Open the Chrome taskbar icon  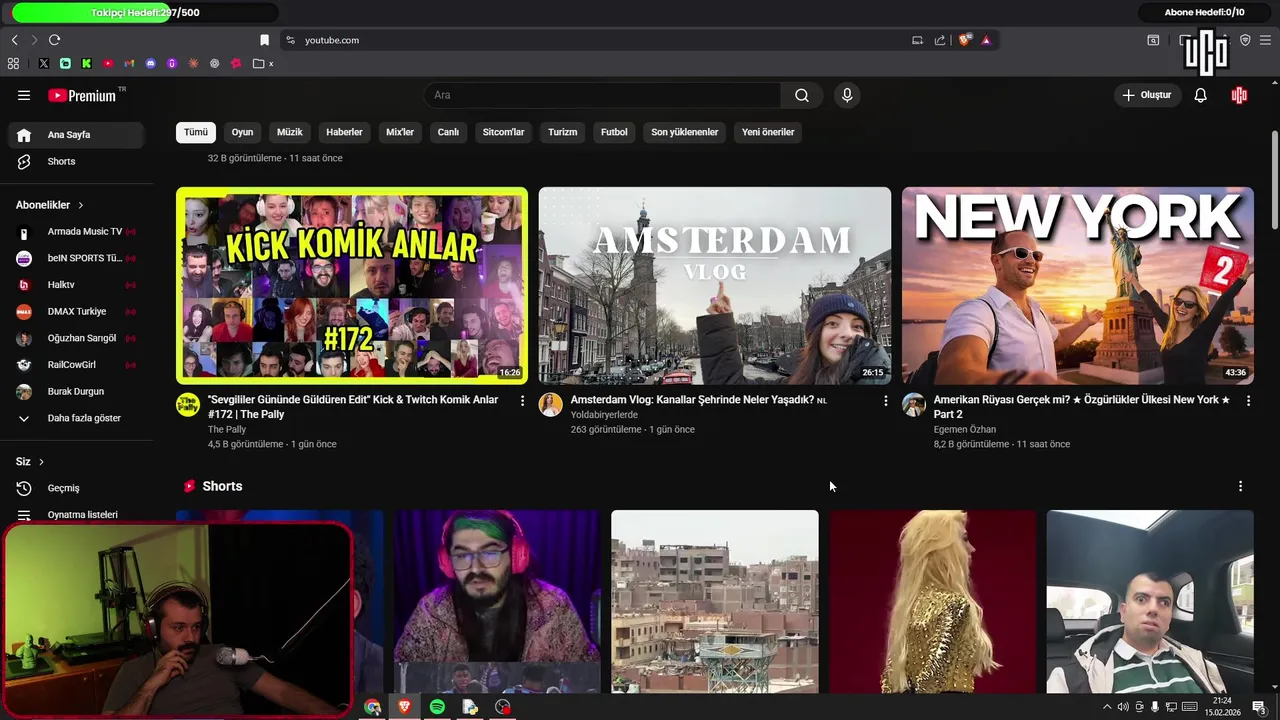point(372,707)
